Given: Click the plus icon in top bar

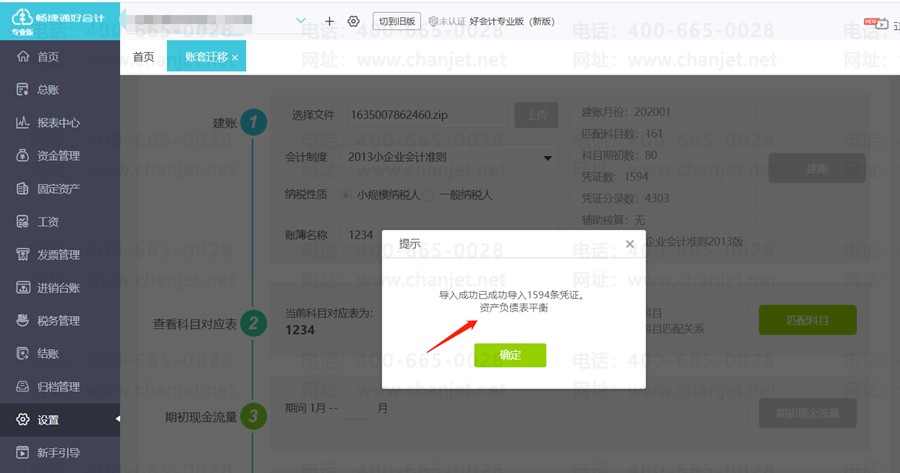Looking at the screenshot, I should (x=329, y=21).
